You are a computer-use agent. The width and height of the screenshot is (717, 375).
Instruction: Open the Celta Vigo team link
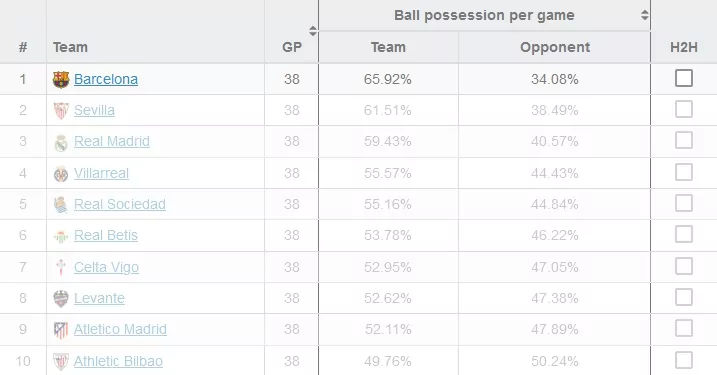pos(107,267)
